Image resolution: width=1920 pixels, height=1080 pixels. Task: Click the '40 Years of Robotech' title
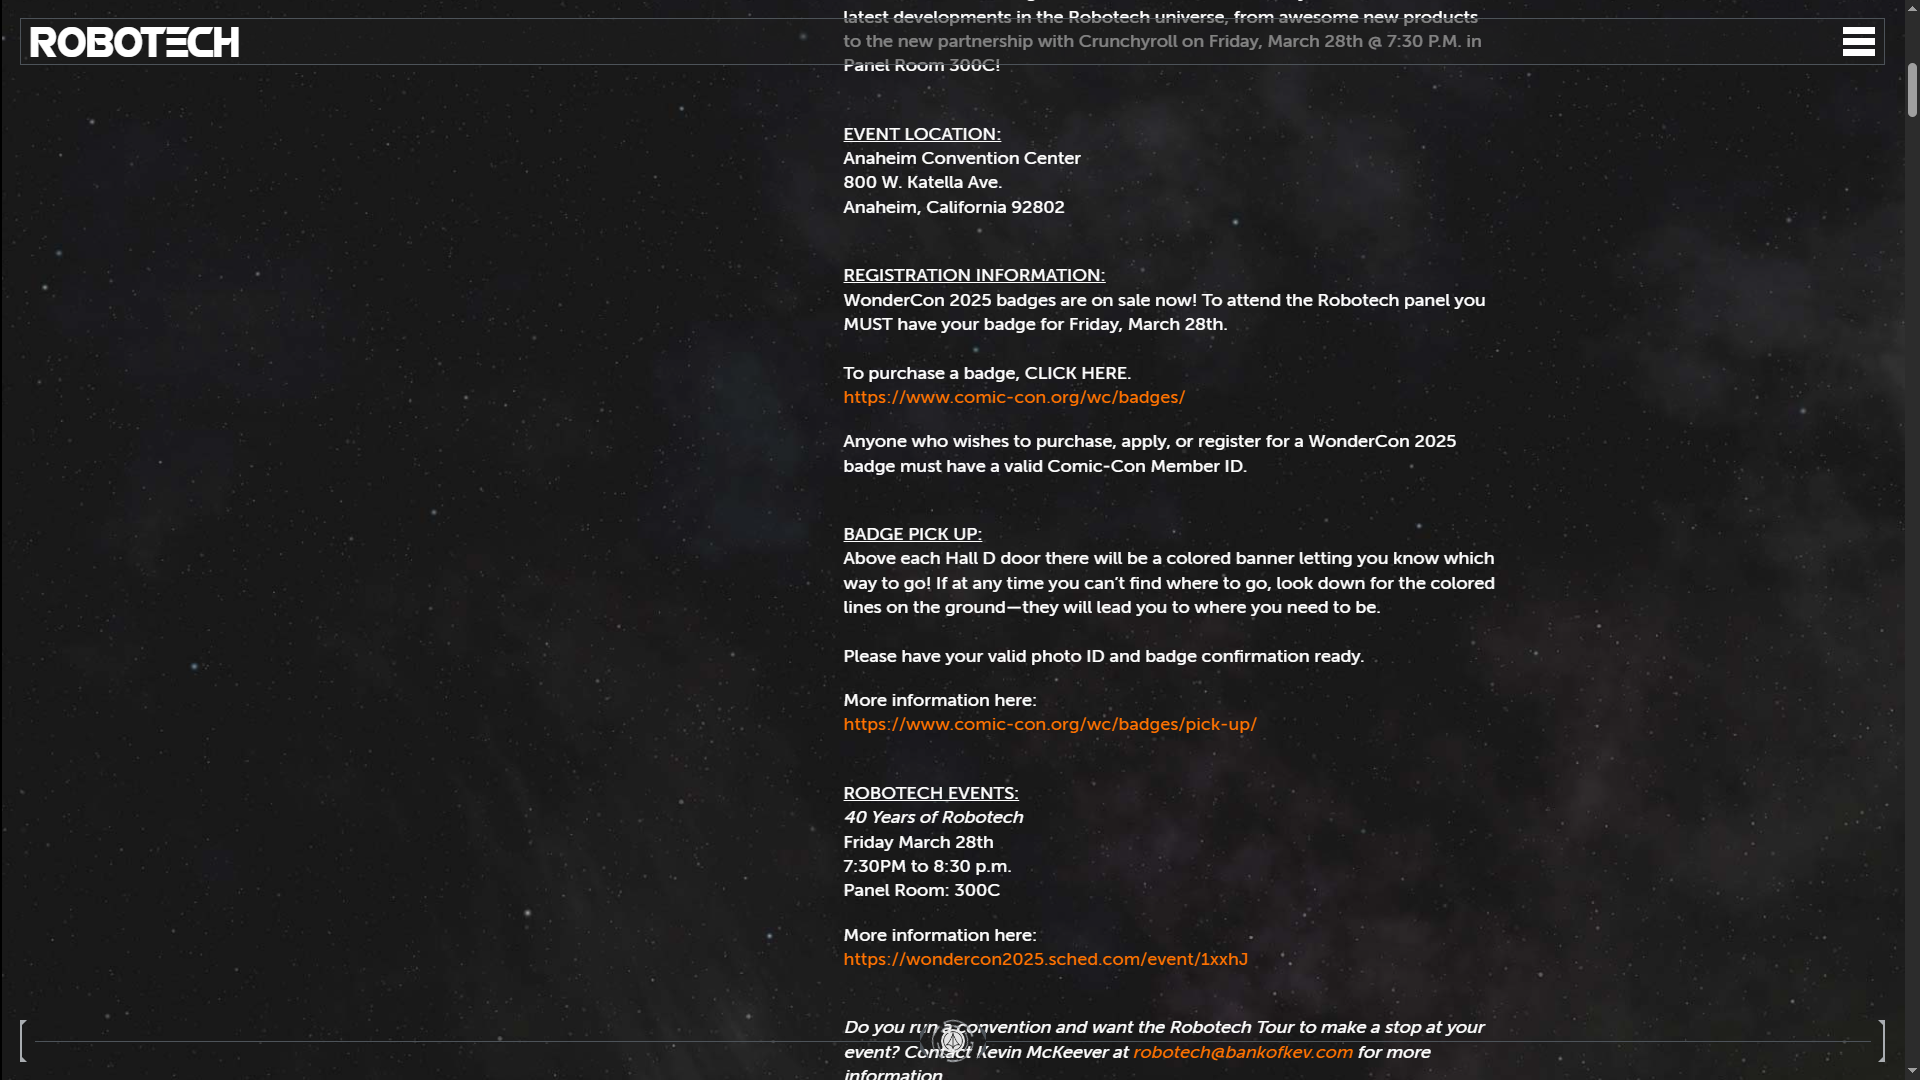pos(933,817)
